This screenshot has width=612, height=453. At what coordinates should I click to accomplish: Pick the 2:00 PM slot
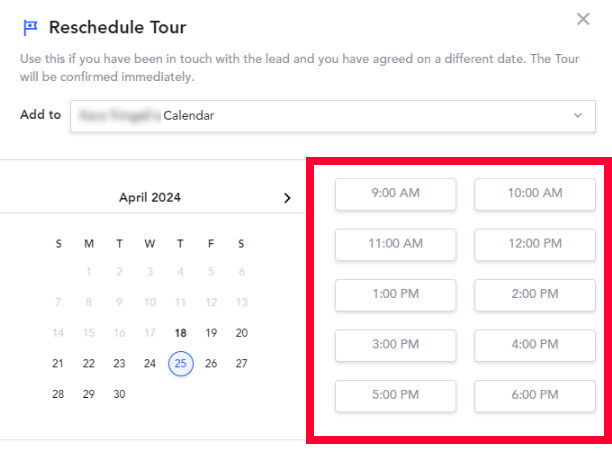tap(535, 295)
